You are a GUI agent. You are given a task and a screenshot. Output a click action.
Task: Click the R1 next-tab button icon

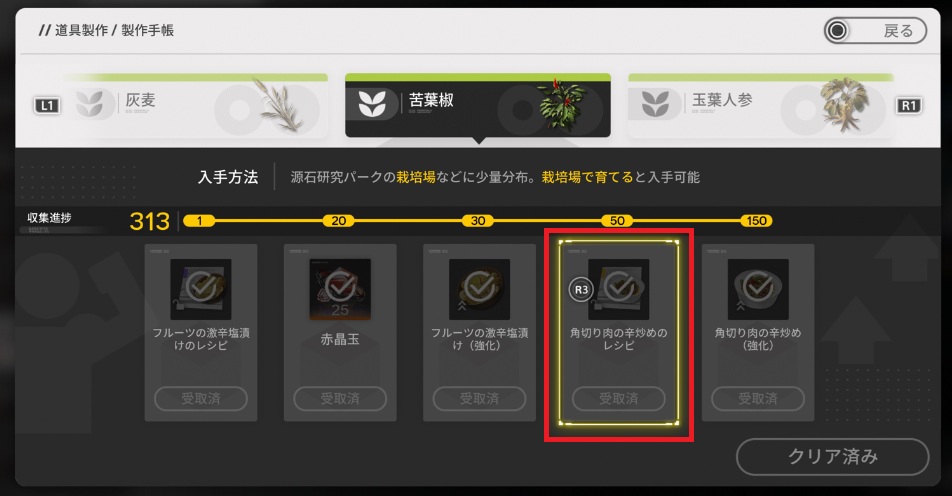tap(908, 106)
